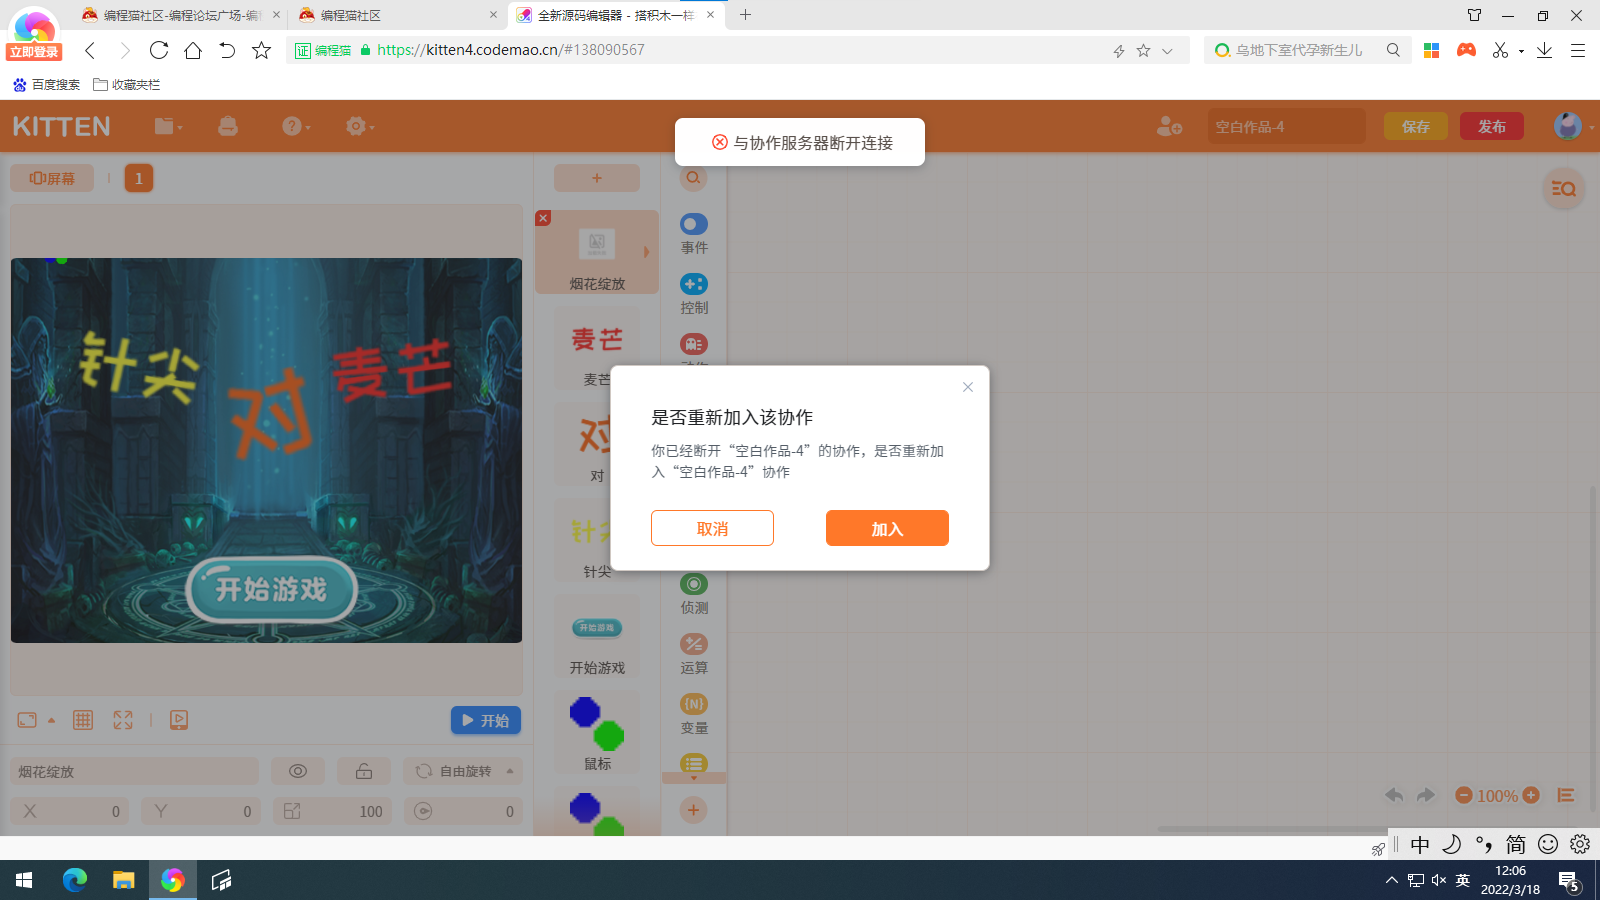Image resolution: width=1600 pixels, height=900 pixels.
Task: Click the 屏幕 screen button
Action: (x=52, y=178)
